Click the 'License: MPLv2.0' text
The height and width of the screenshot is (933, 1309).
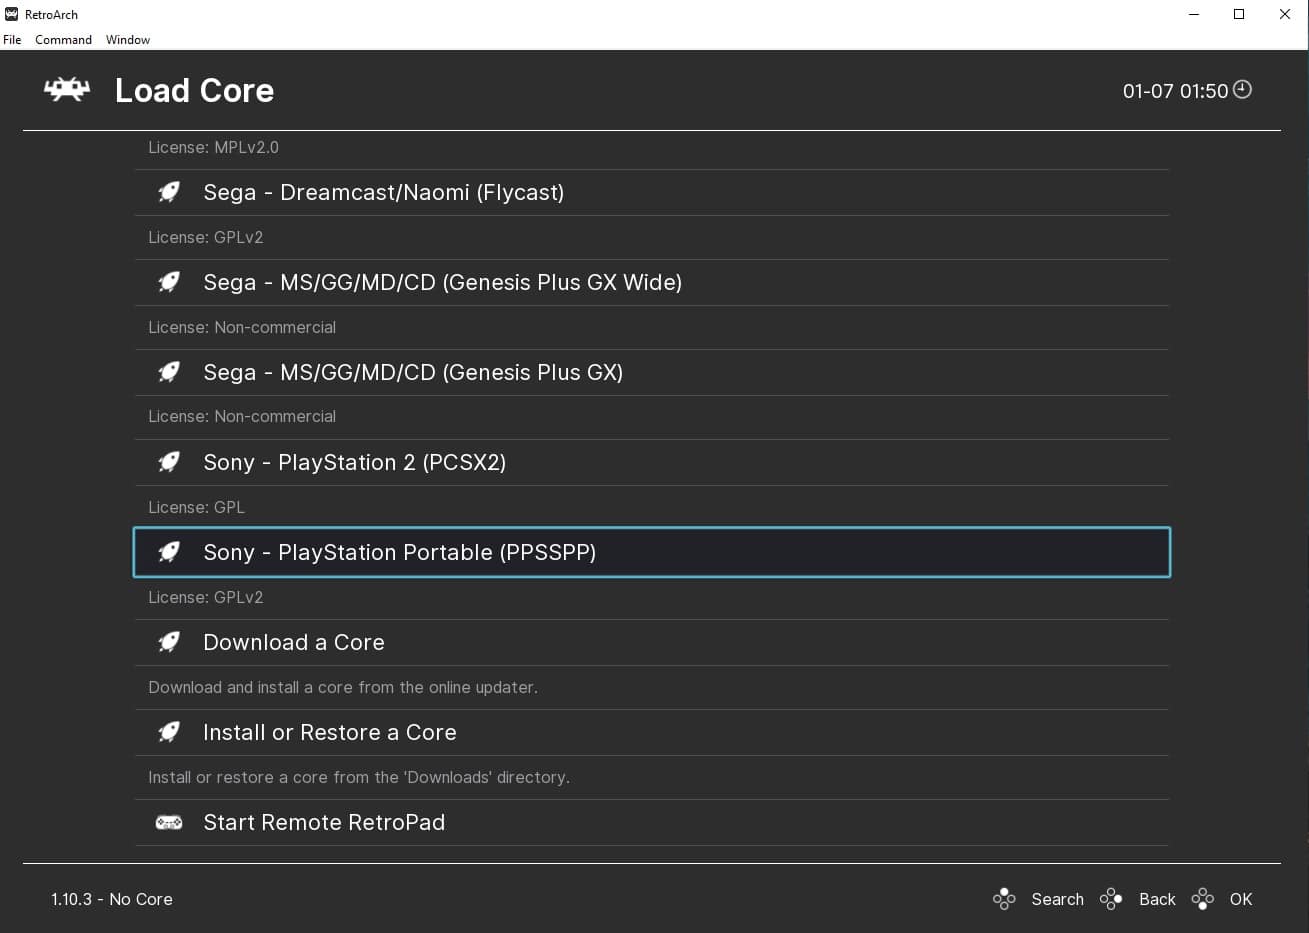tap(213, 147)
